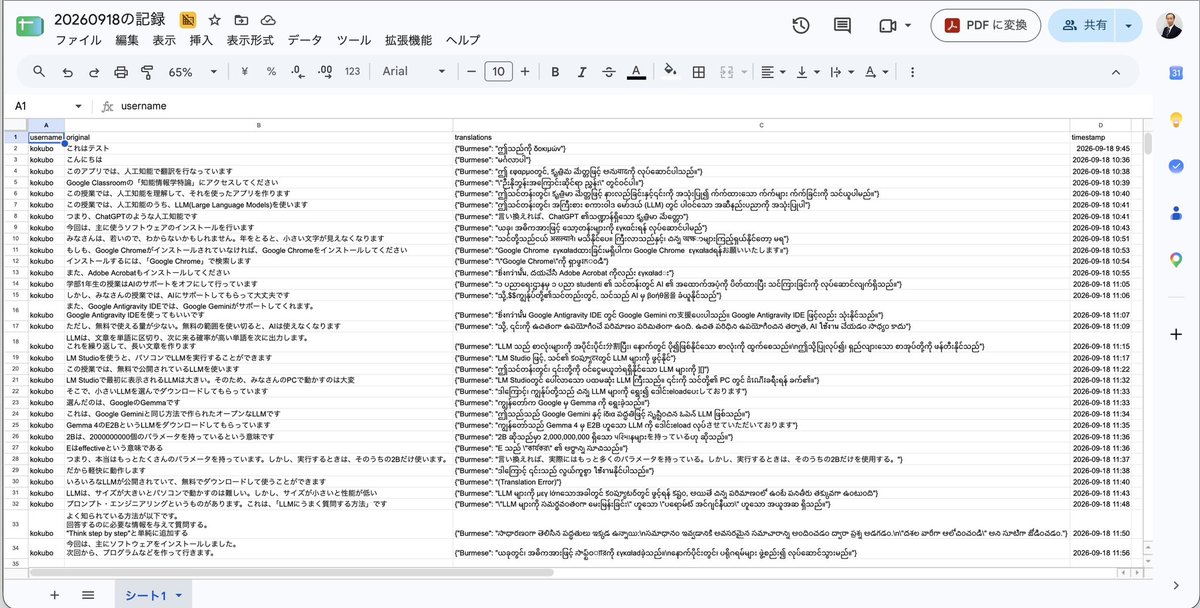
Task: Click the redo arrow icon
Action: [94, 71]
